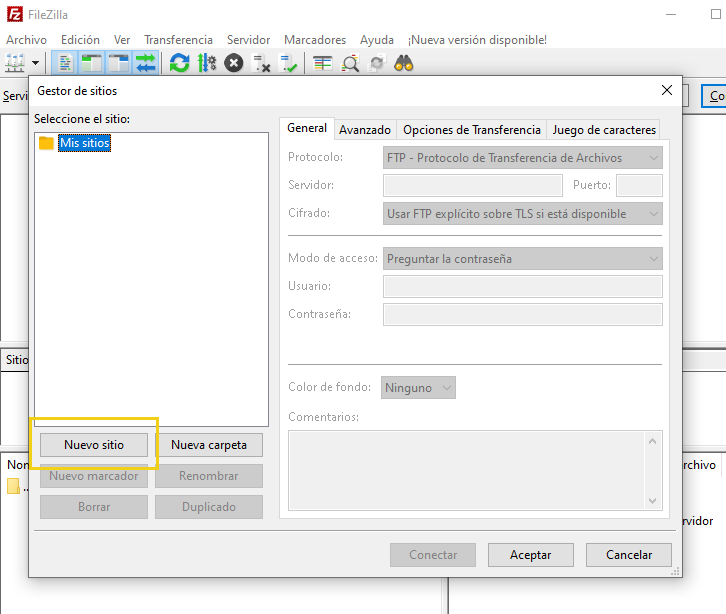Open the Archivo menu
This screenshot has width=726, height=614.
pos(26,40)
